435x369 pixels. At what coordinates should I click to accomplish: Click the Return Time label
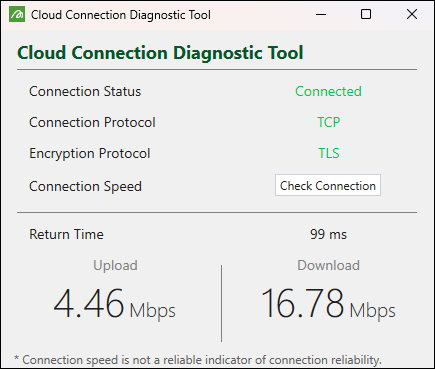66,234
